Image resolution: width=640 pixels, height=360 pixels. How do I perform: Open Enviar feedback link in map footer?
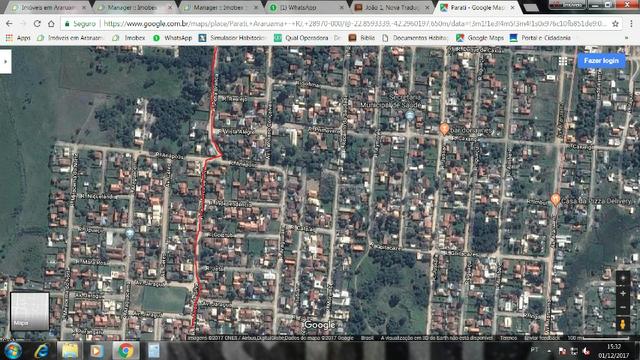click(542, 338)
